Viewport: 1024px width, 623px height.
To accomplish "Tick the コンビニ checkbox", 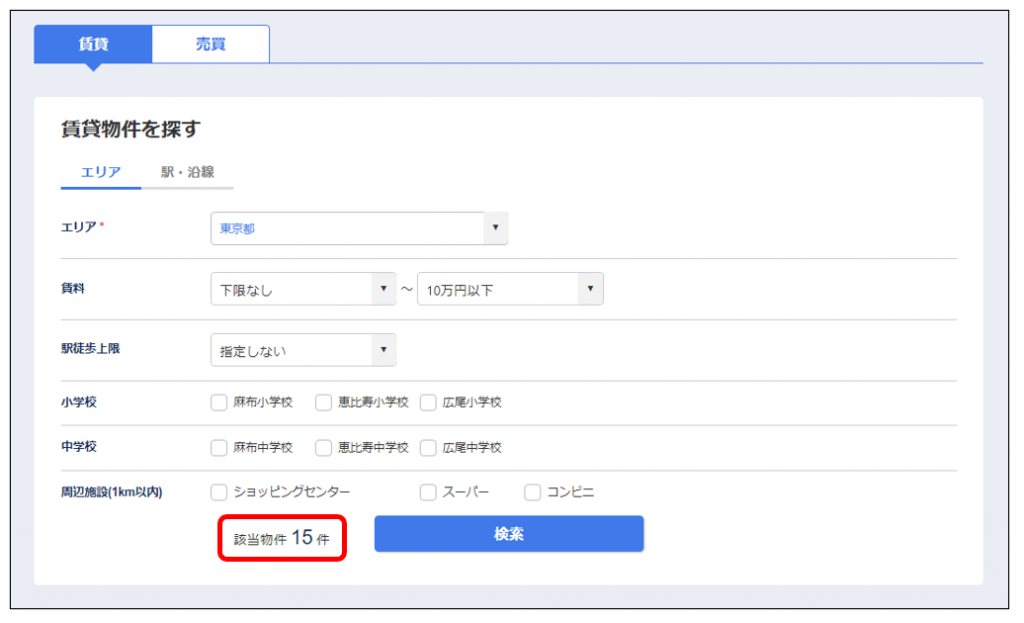I will [532, 492].
